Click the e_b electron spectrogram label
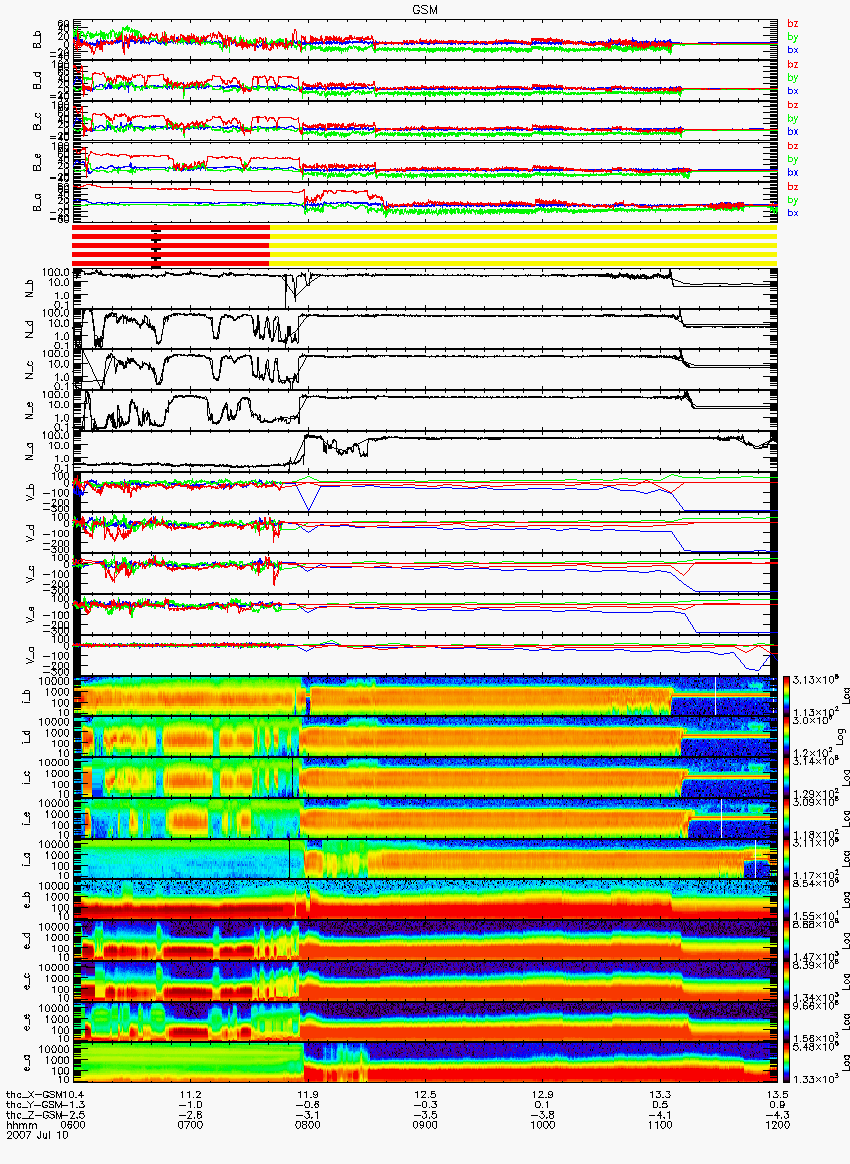The image size is (850, 1164). pos(24,900)
